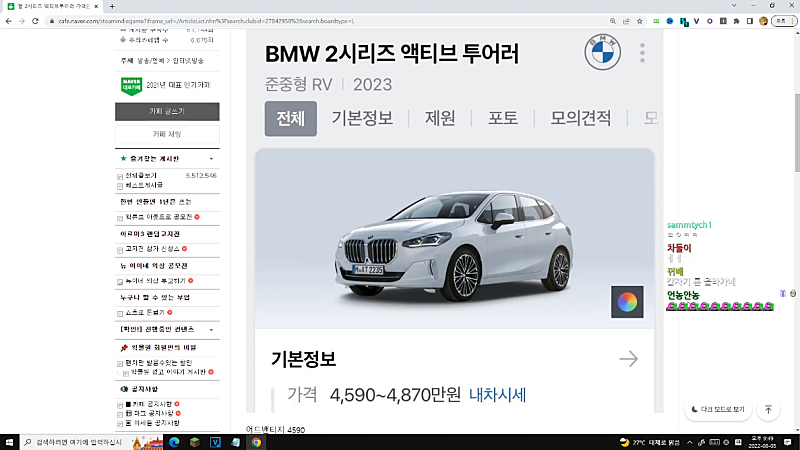Open the 전체글보기 board

click(141, 176)
